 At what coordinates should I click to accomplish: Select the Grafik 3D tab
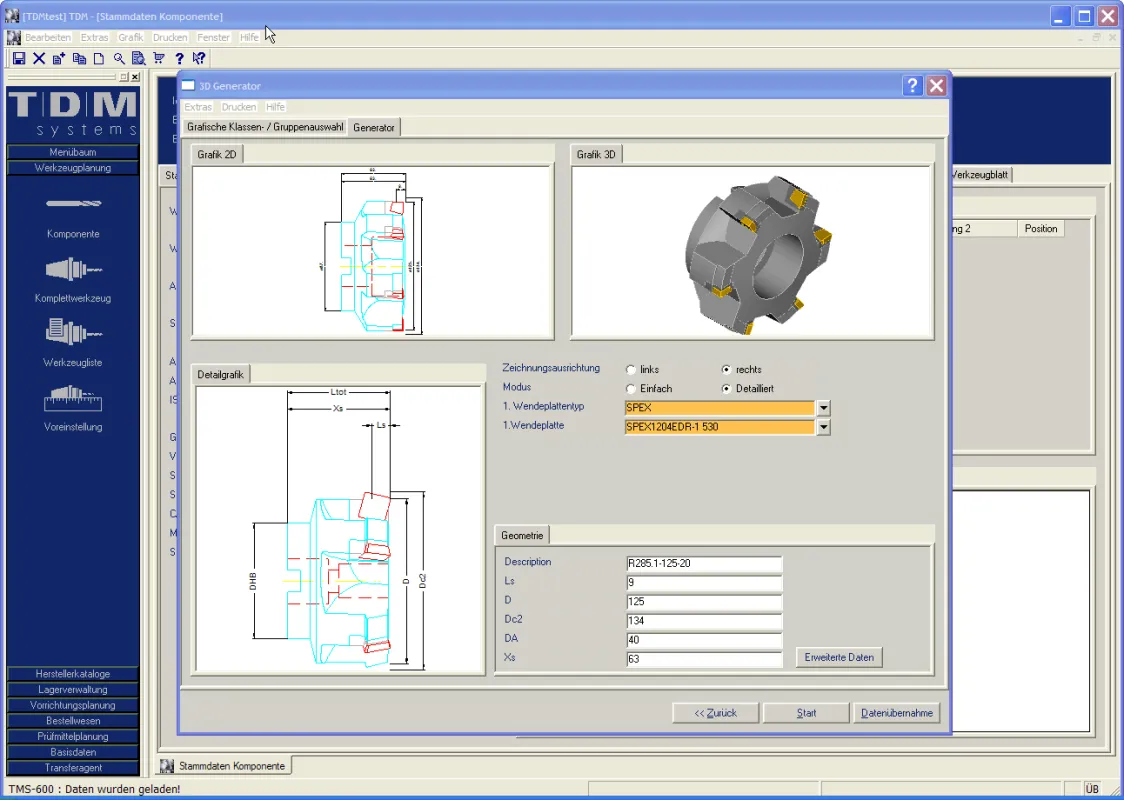pos(596,154)
